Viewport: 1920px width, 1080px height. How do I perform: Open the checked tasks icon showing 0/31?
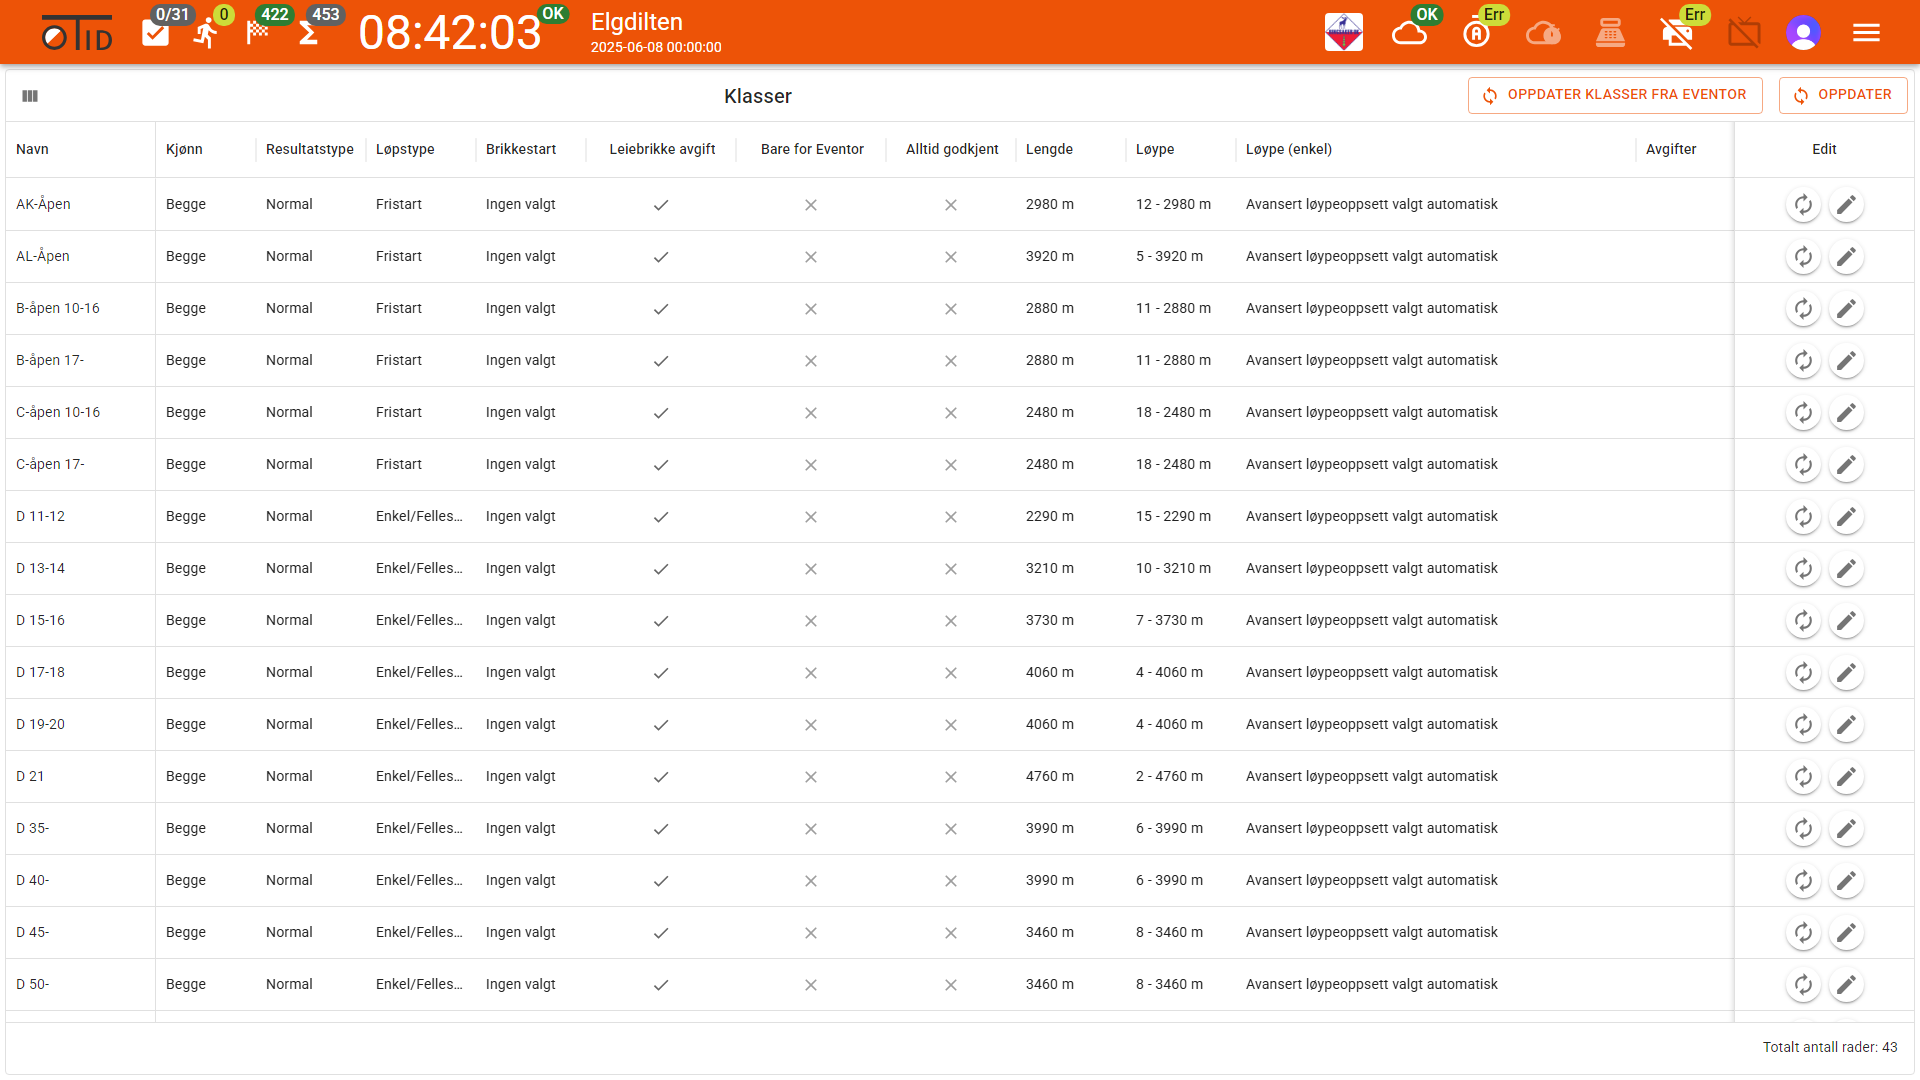click(x=155, y=34)
